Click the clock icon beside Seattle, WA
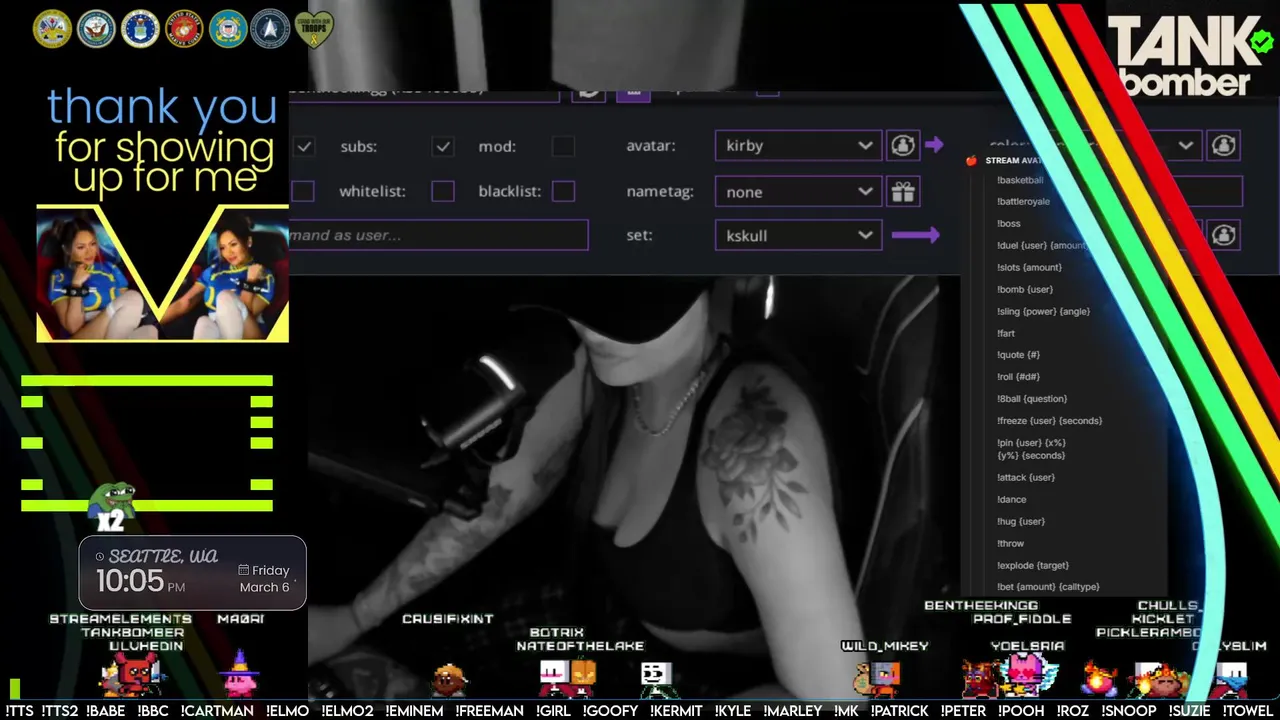Viewport: 1280px width, 720px height. (x=100, y=557)
